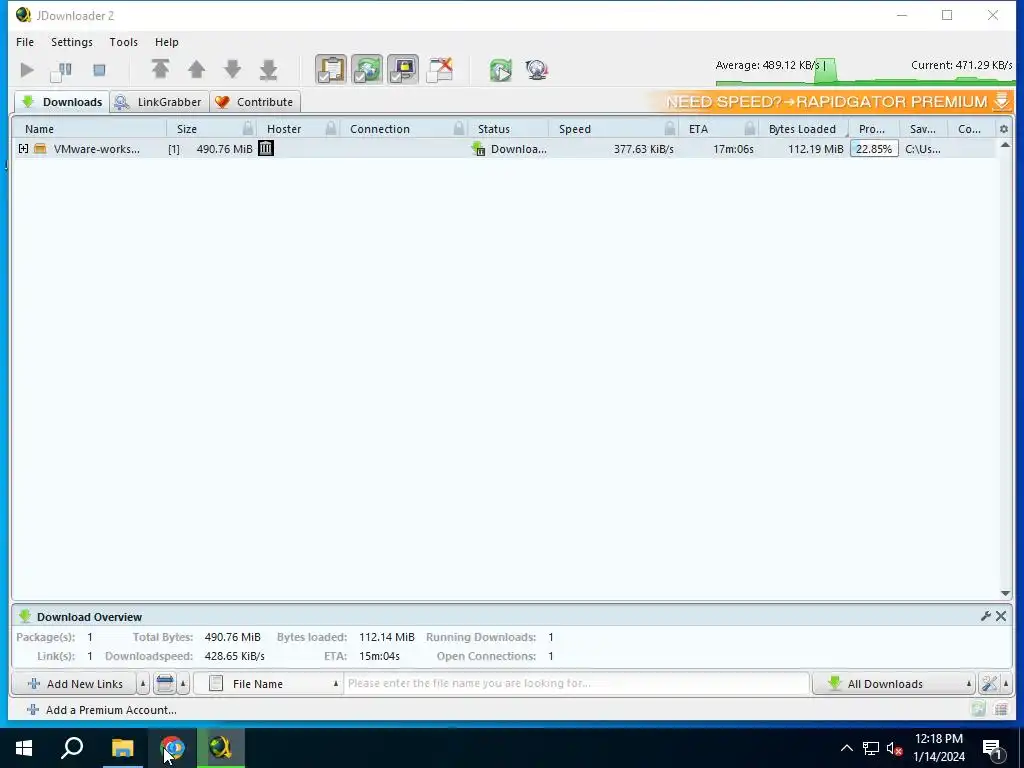The width and height of the screenshot is (1024, 768).
Task: Select the Downloads tab
Action: (x=62, y=102)
